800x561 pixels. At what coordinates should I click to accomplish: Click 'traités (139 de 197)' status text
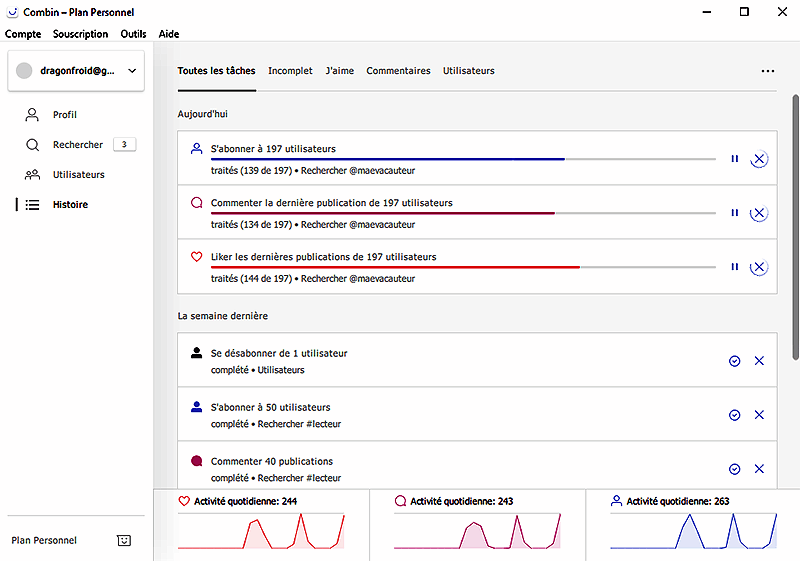(252, 171)
